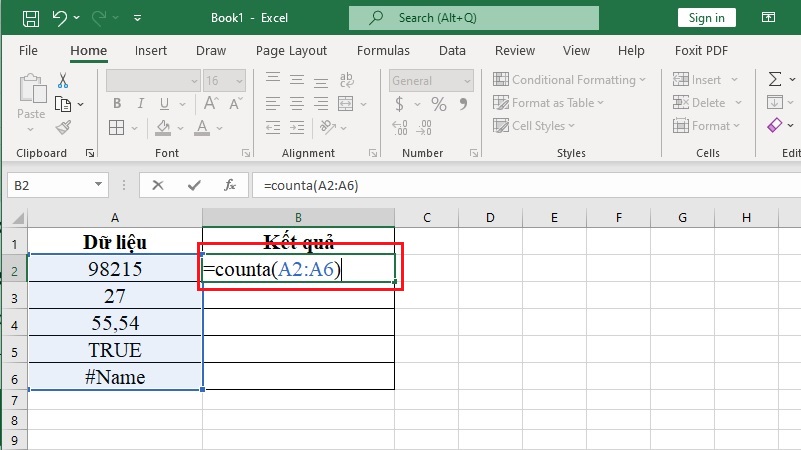Click the Cut scissors icon
801x450 pixels.
[x=63, y=80]
